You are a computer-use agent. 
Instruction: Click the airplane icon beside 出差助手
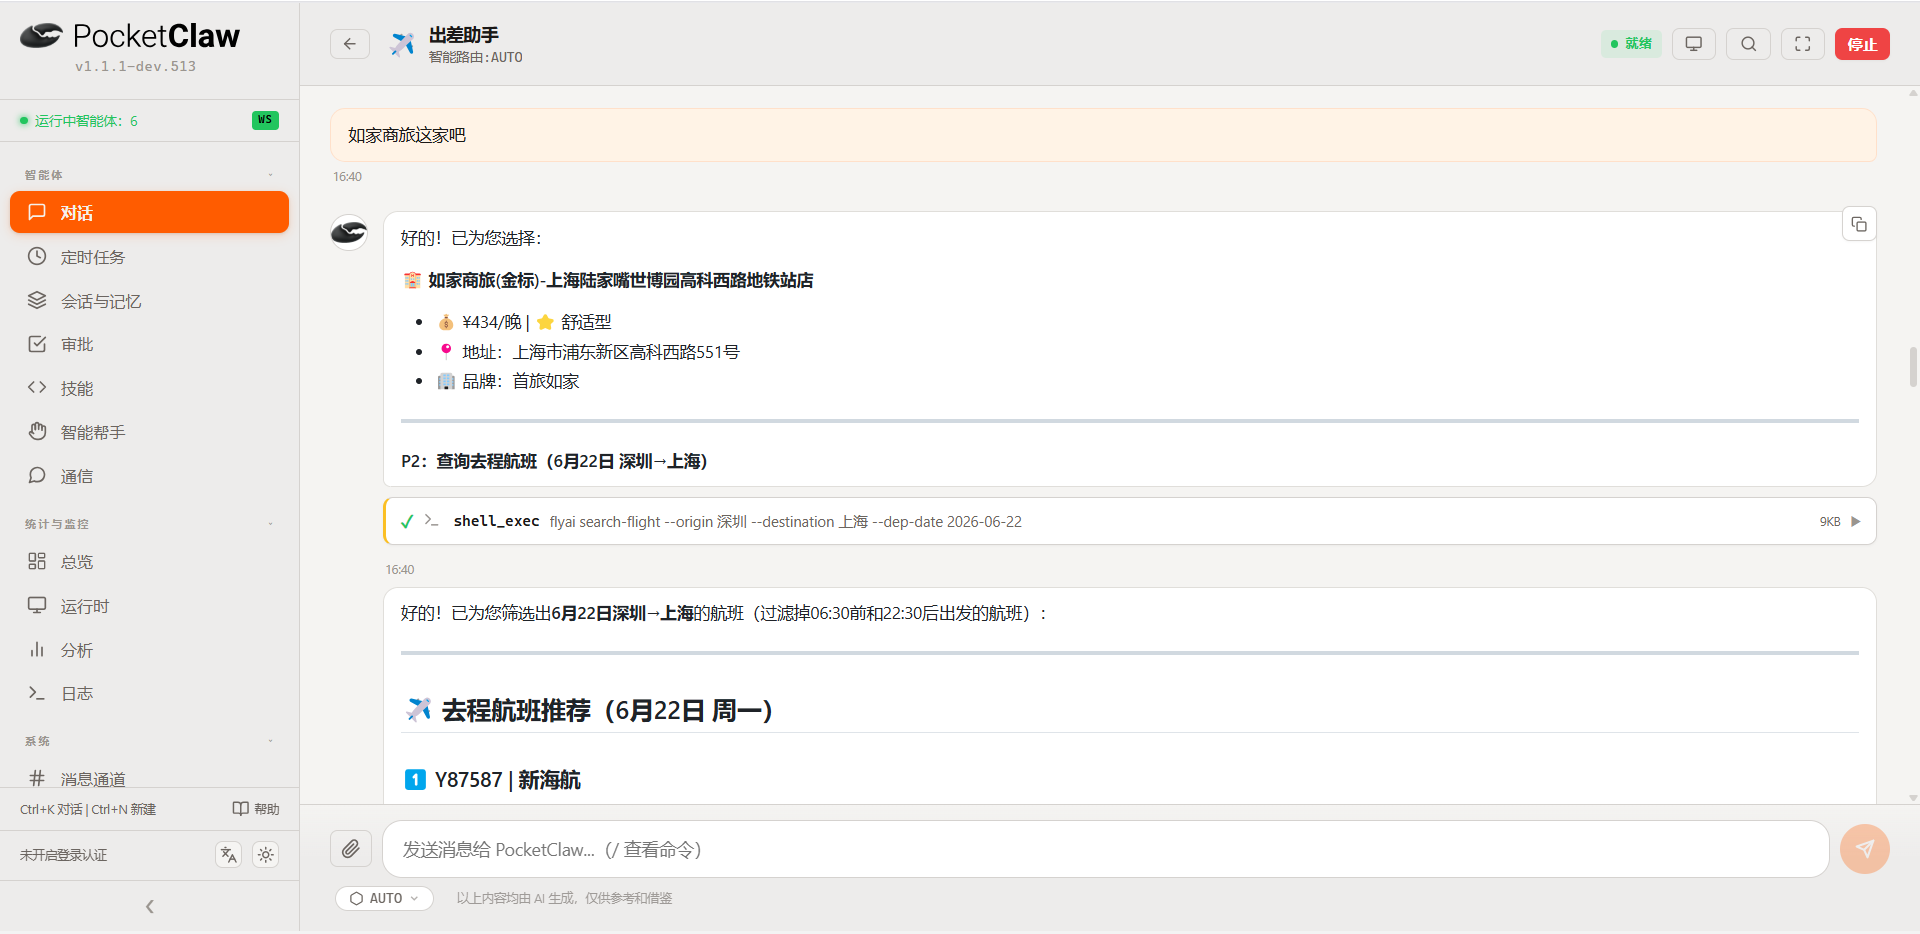point(402,44)
